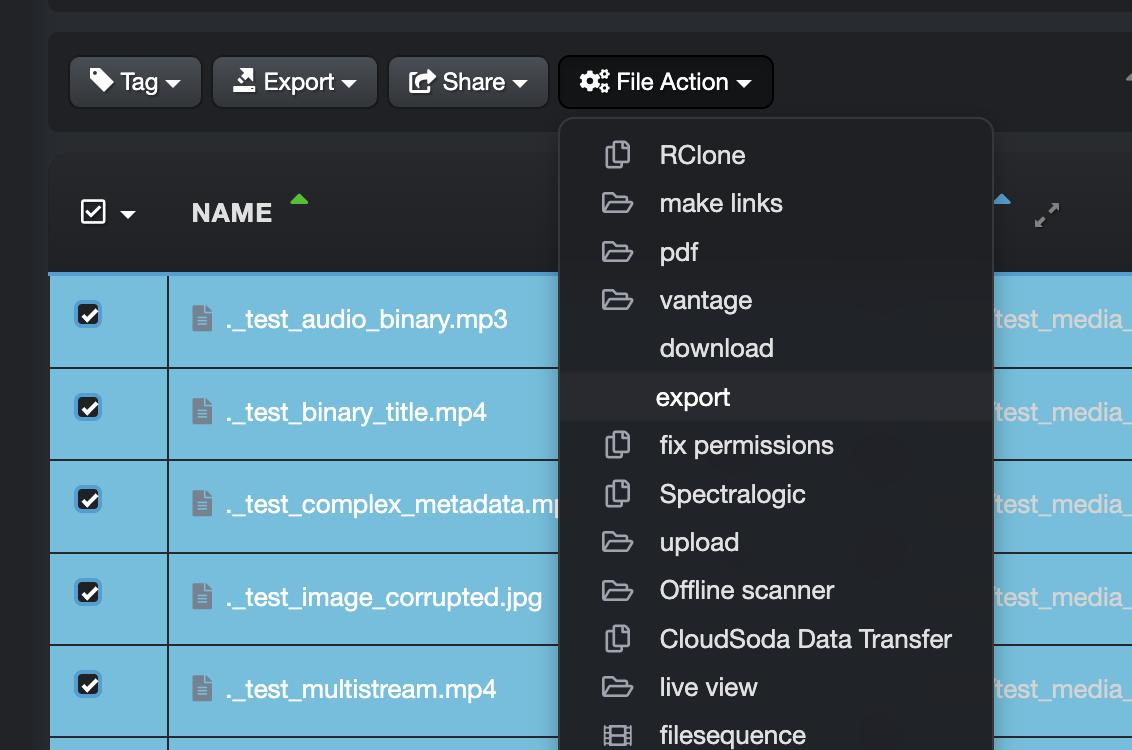Open the select-all checkbox arrow menu

point(128,214)
